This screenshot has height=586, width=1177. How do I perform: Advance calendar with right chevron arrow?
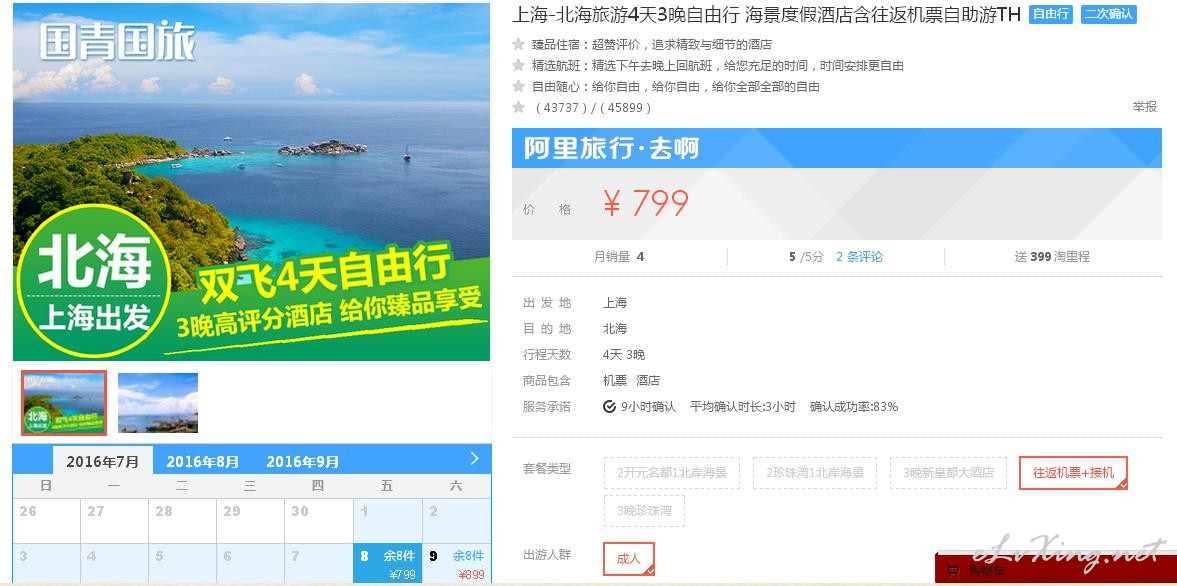click(474, 459)
